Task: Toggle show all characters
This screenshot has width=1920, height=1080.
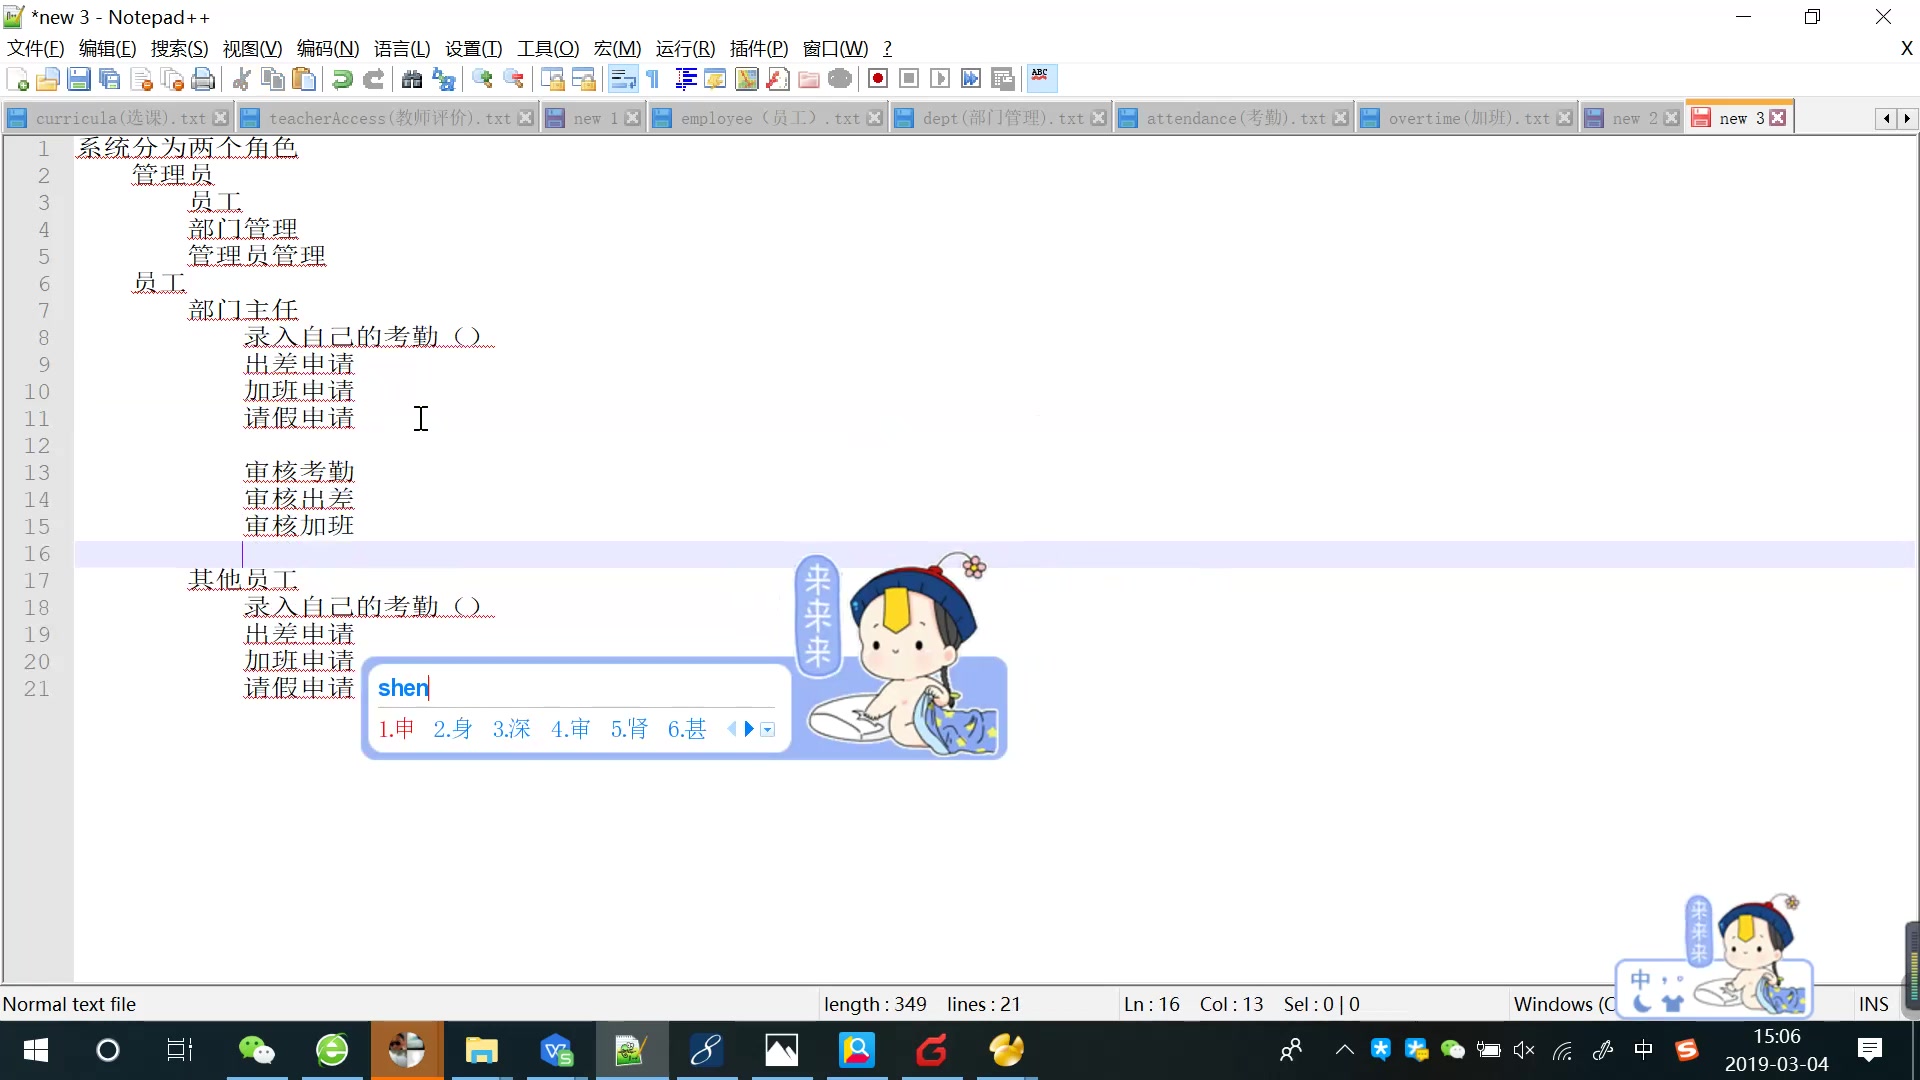Action: tap(653, 79)
